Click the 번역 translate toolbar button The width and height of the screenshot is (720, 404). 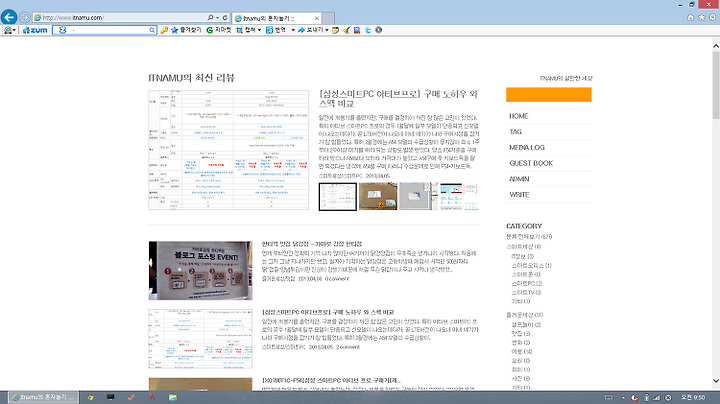click(x=276, y=30)
